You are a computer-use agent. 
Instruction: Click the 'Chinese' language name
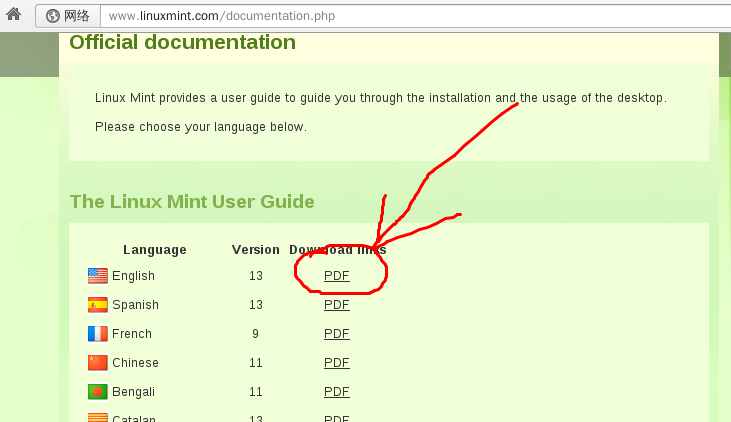click(135, 363)
